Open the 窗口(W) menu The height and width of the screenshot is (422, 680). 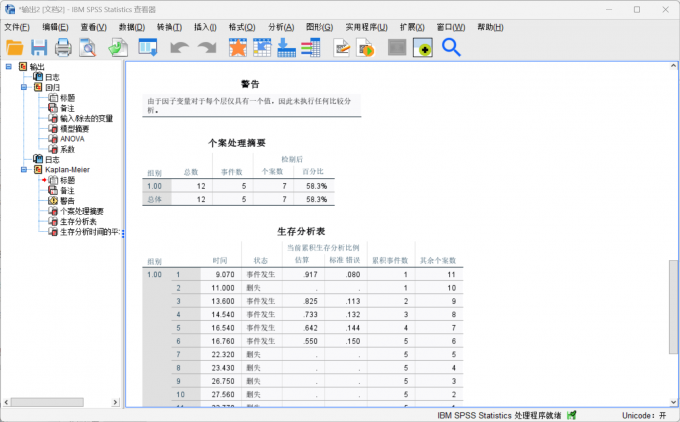click(x=451, y=27)
